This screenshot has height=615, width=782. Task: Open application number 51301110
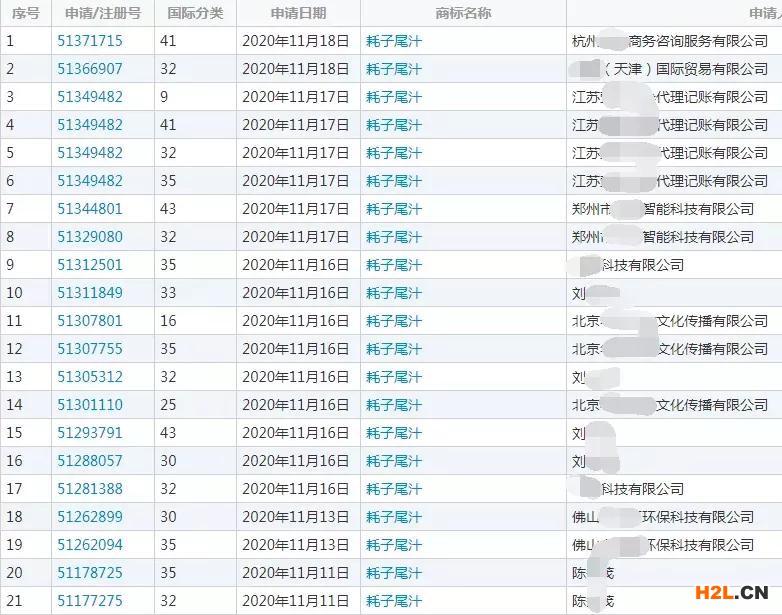click(90, 405)
